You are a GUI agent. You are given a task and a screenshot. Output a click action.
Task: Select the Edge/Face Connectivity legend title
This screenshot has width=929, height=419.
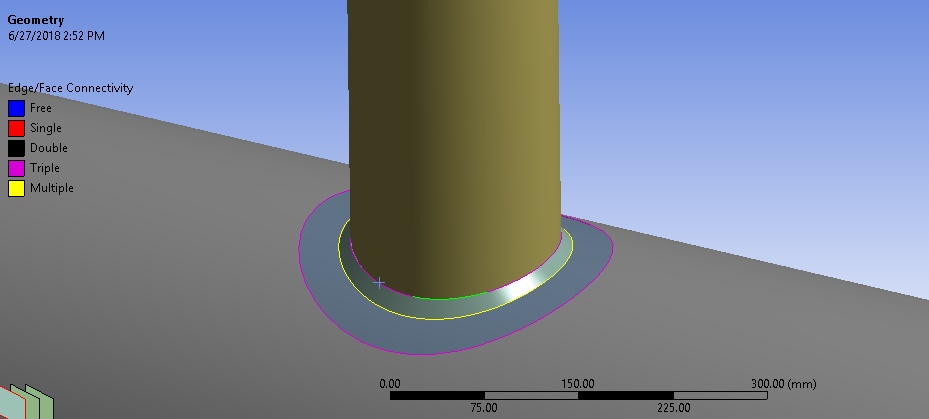(x=71, y=88)
